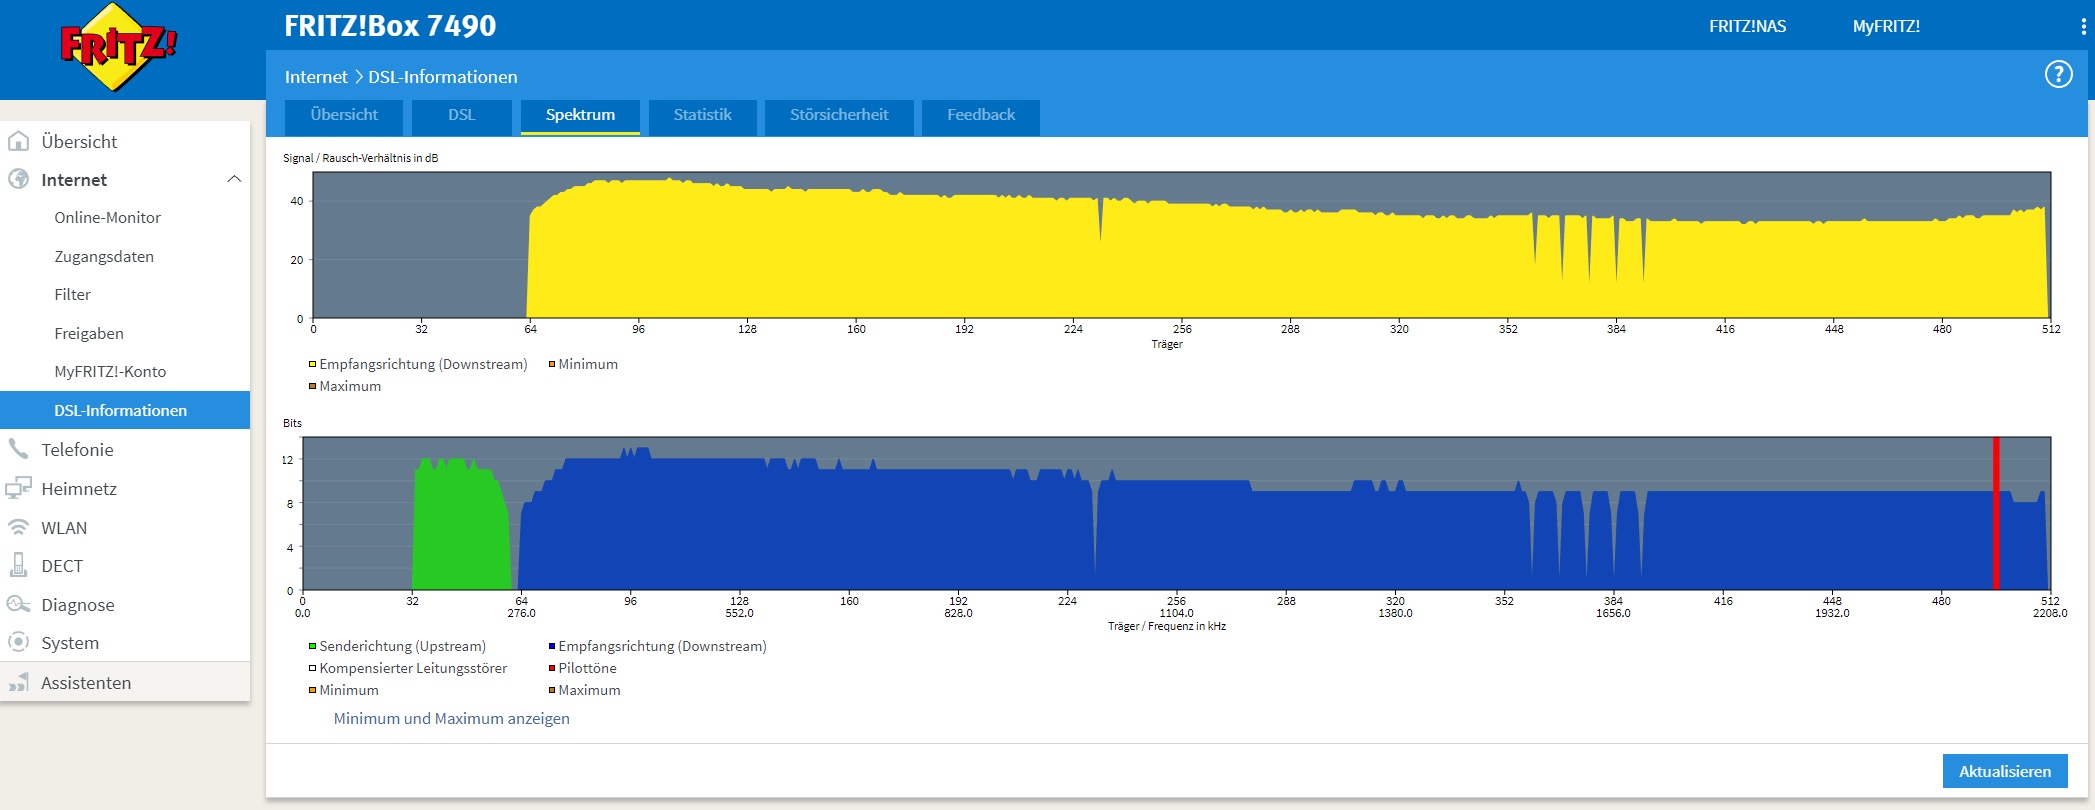The width and height of the screenshot is (2095, 810).
Task: Click the System icon
Action: [18, 642]
